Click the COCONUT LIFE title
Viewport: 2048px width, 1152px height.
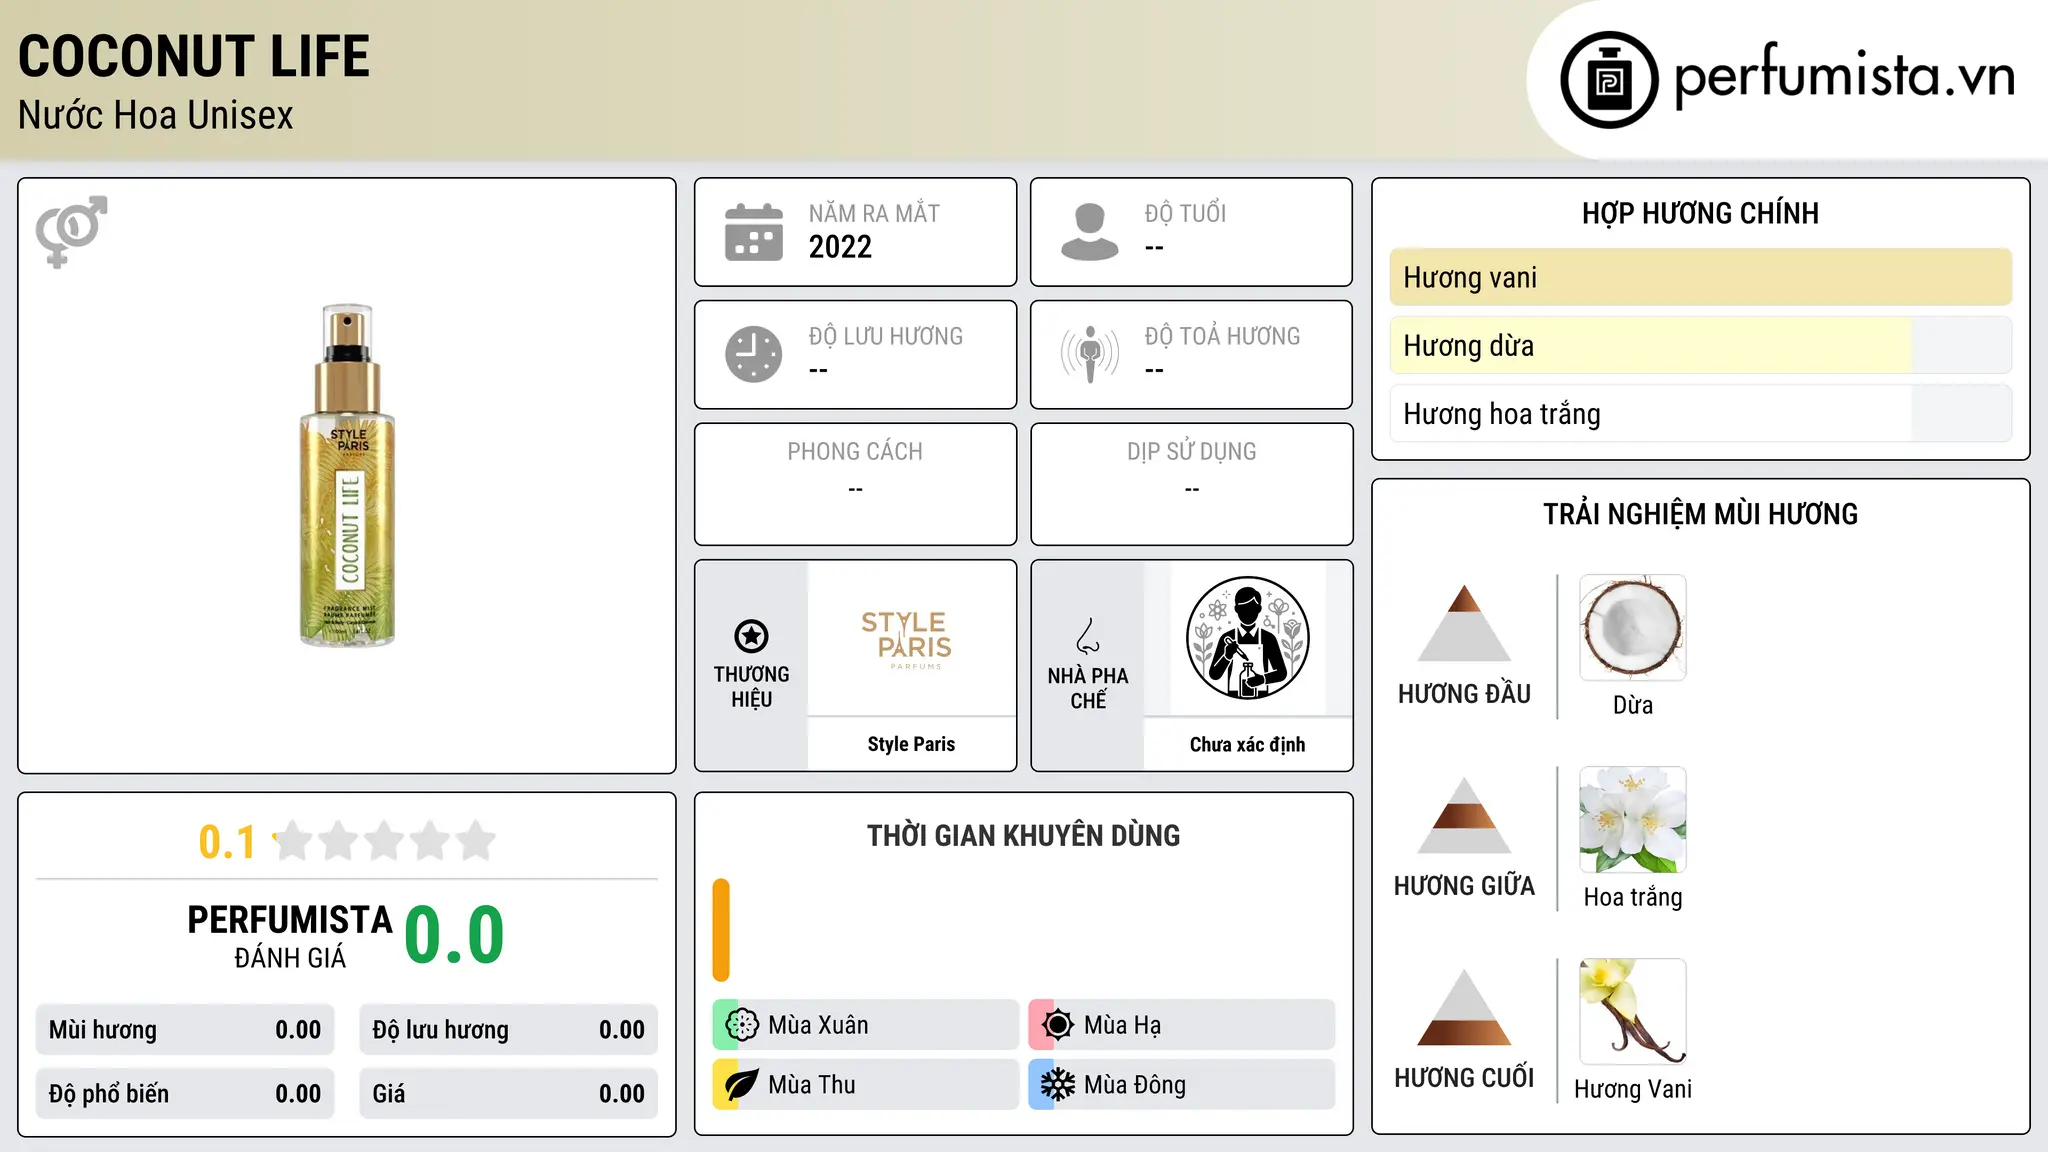click(194, 56)
